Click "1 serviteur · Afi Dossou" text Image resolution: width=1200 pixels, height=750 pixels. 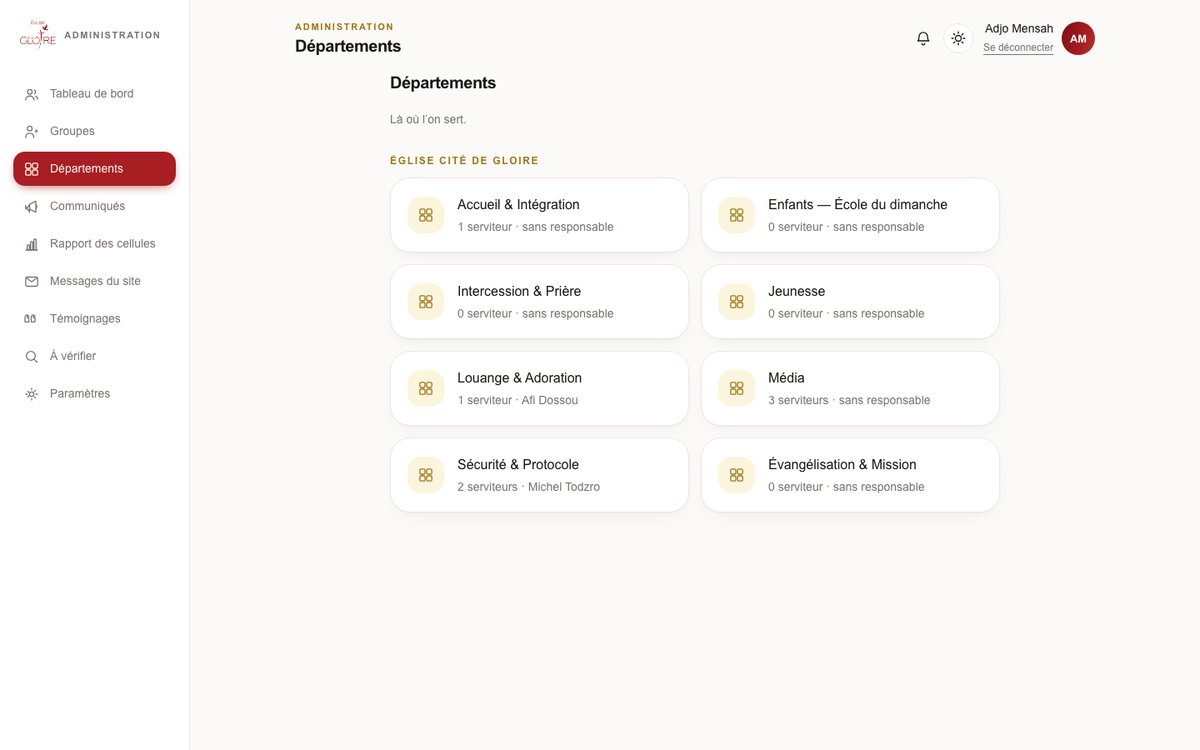coord(518,400)
